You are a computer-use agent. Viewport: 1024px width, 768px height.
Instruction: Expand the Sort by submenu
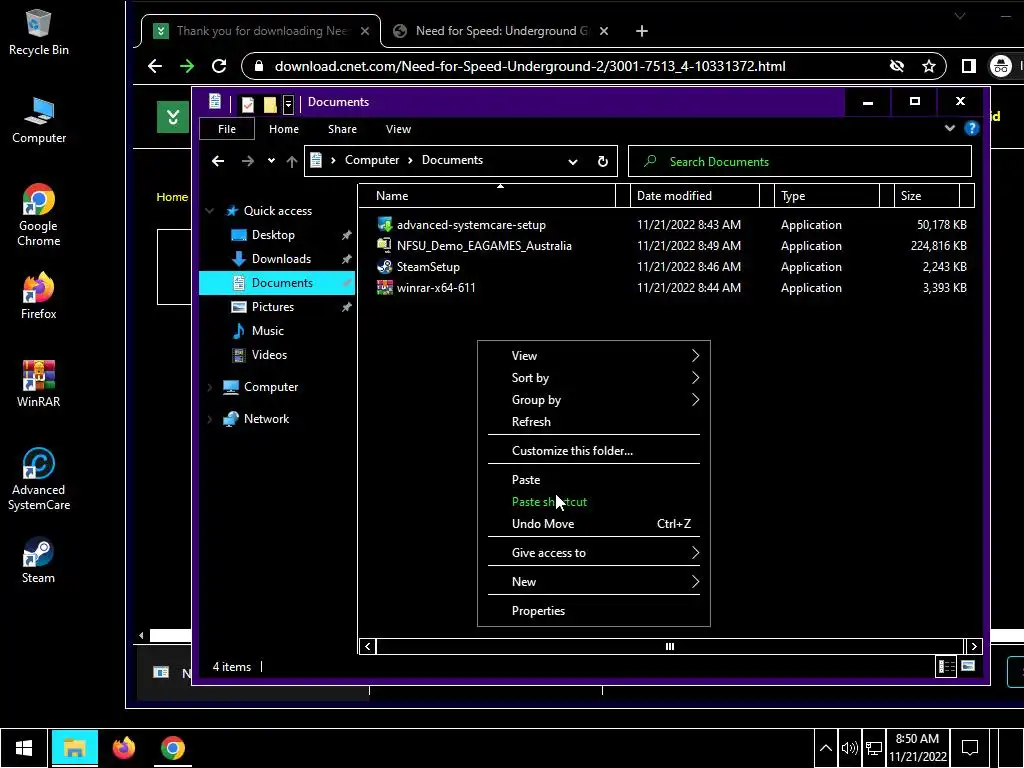(x=594, y=377)
